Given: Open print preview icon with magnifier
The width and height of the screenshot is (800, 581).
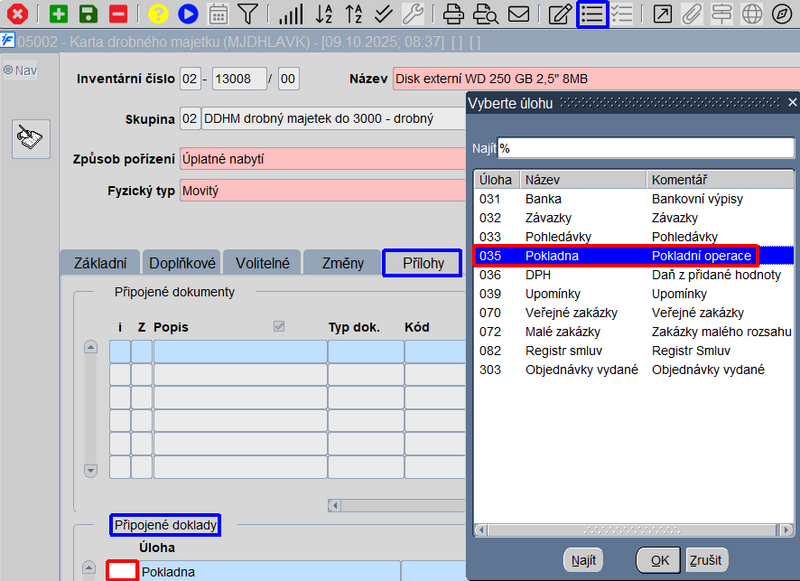Looking at the screenshot, I should tap(485, 14).
